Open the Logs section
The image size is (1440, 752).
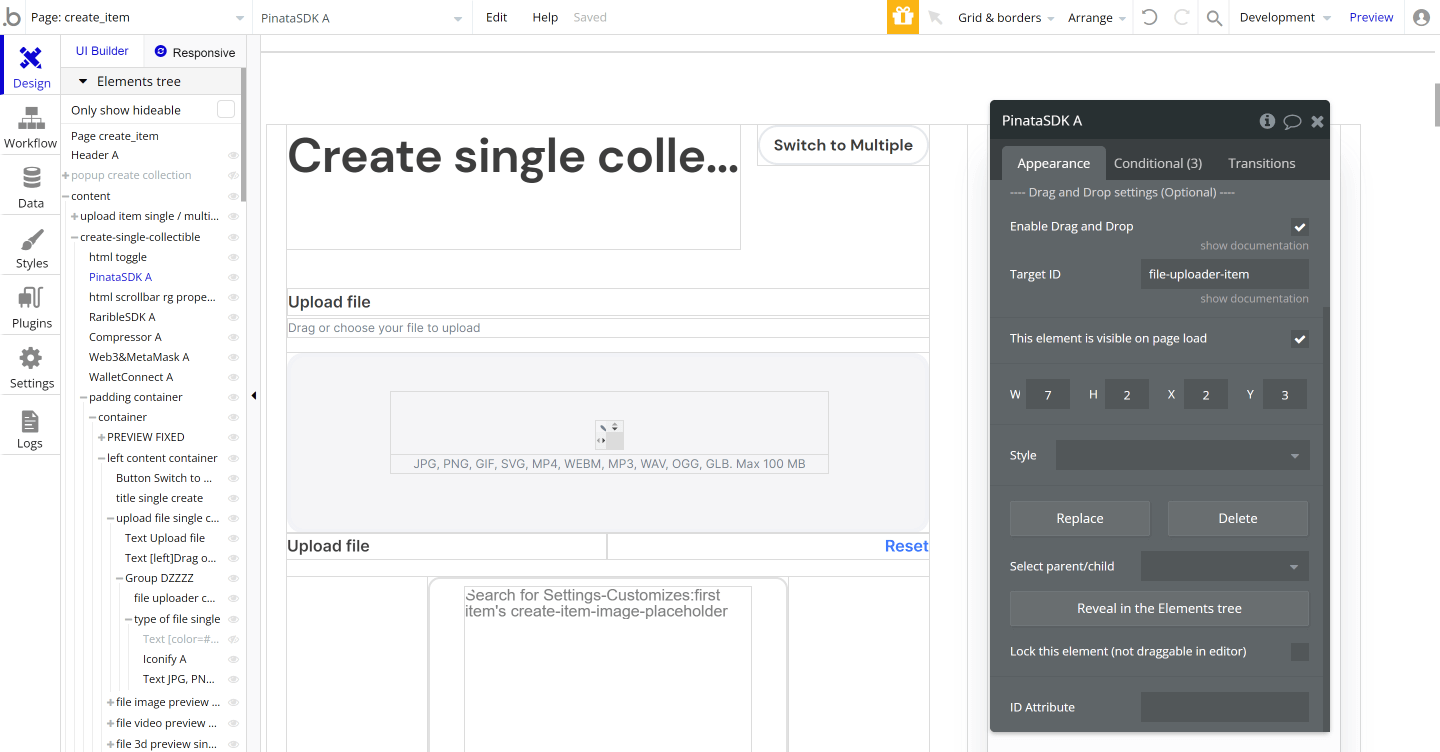click(30, 428)
